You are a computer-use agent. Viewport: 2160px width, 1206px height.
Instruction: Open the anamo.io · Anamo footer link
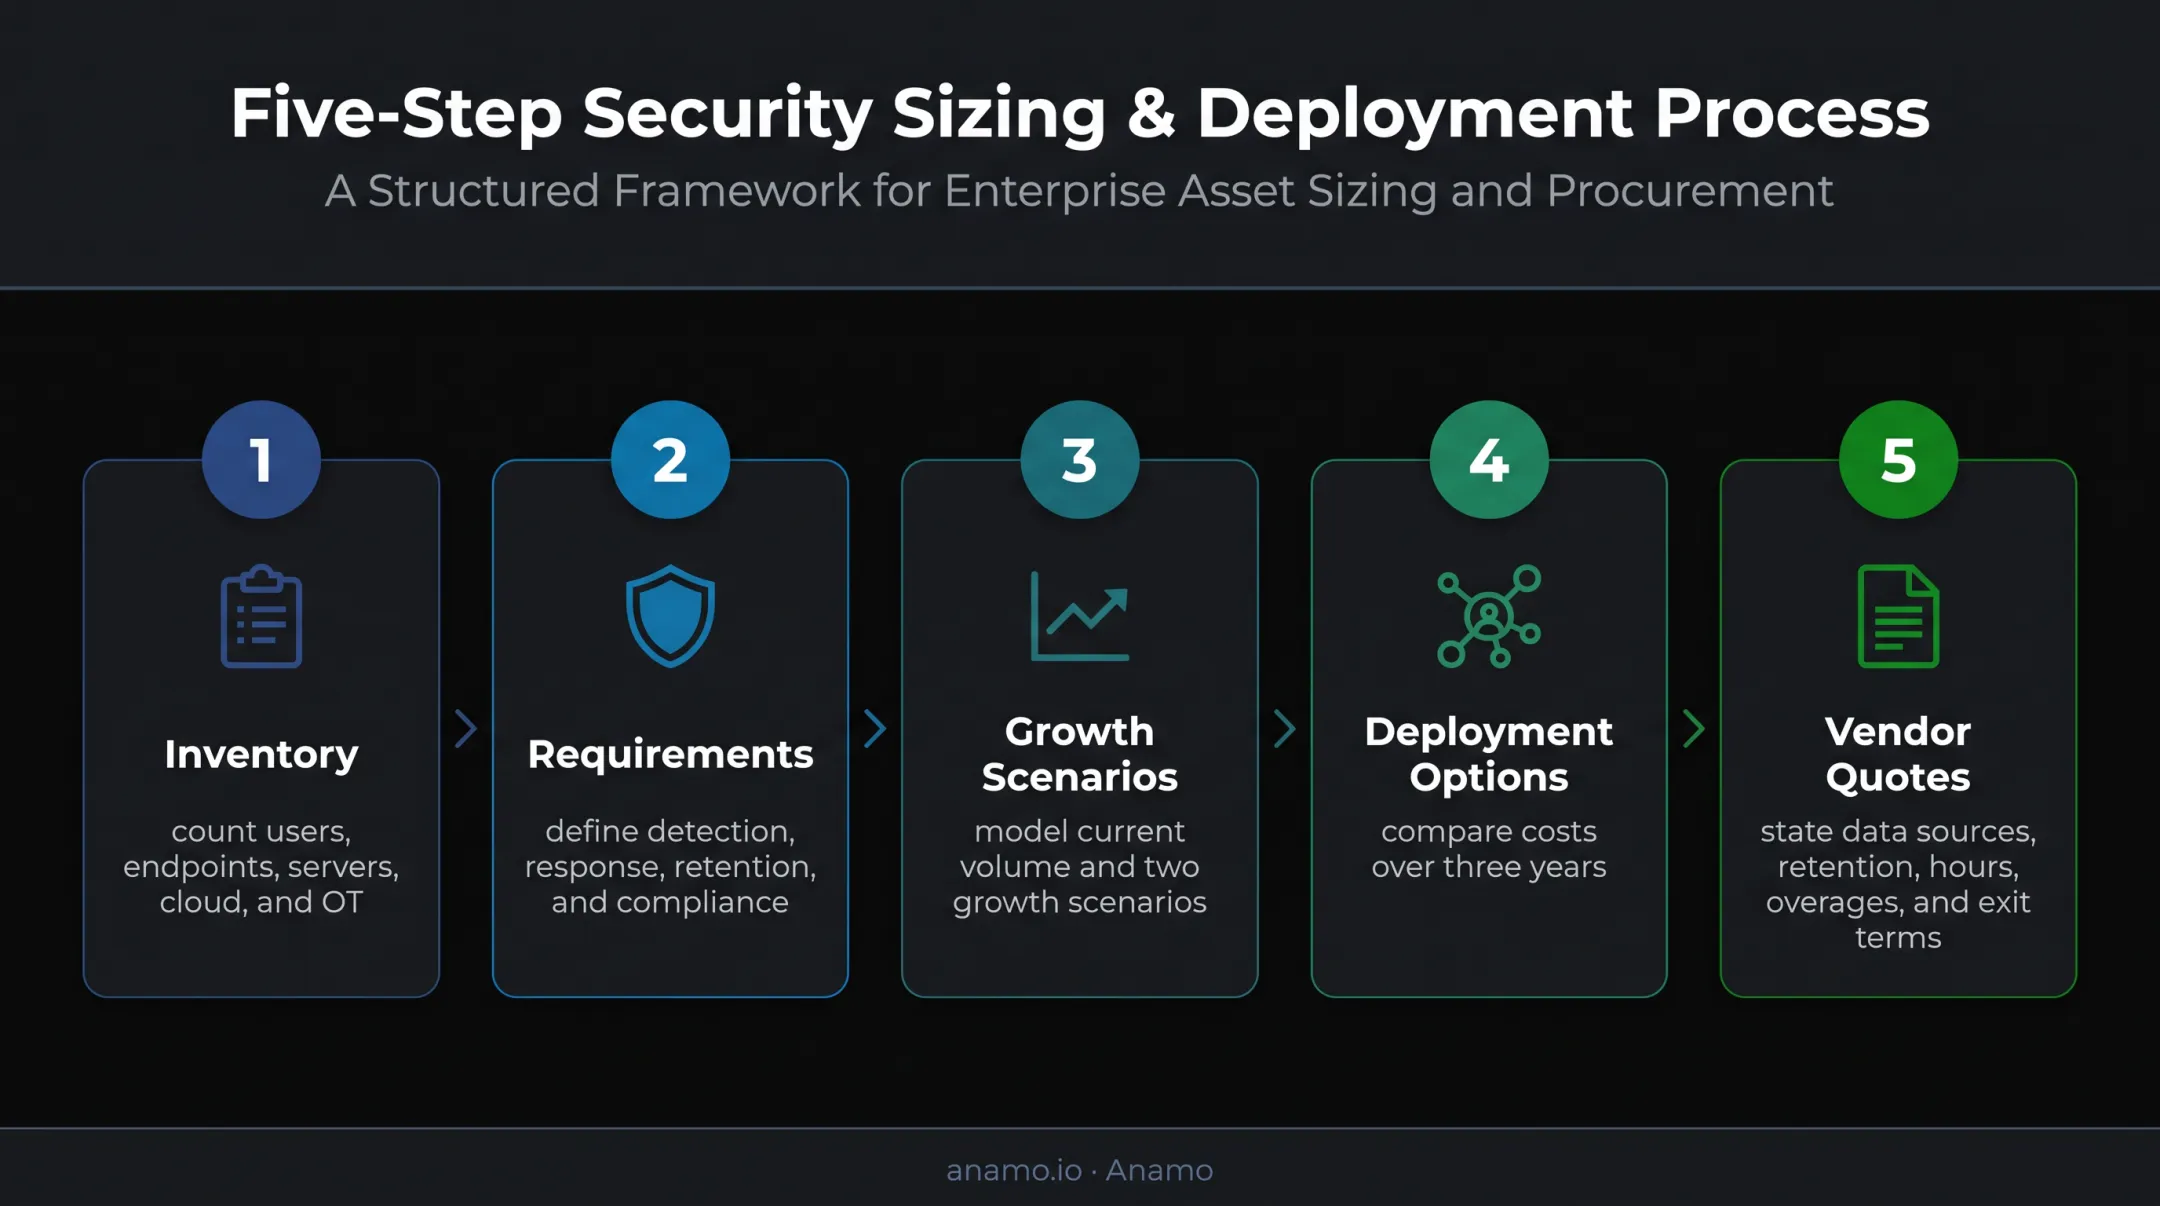coord(1080,1170)
